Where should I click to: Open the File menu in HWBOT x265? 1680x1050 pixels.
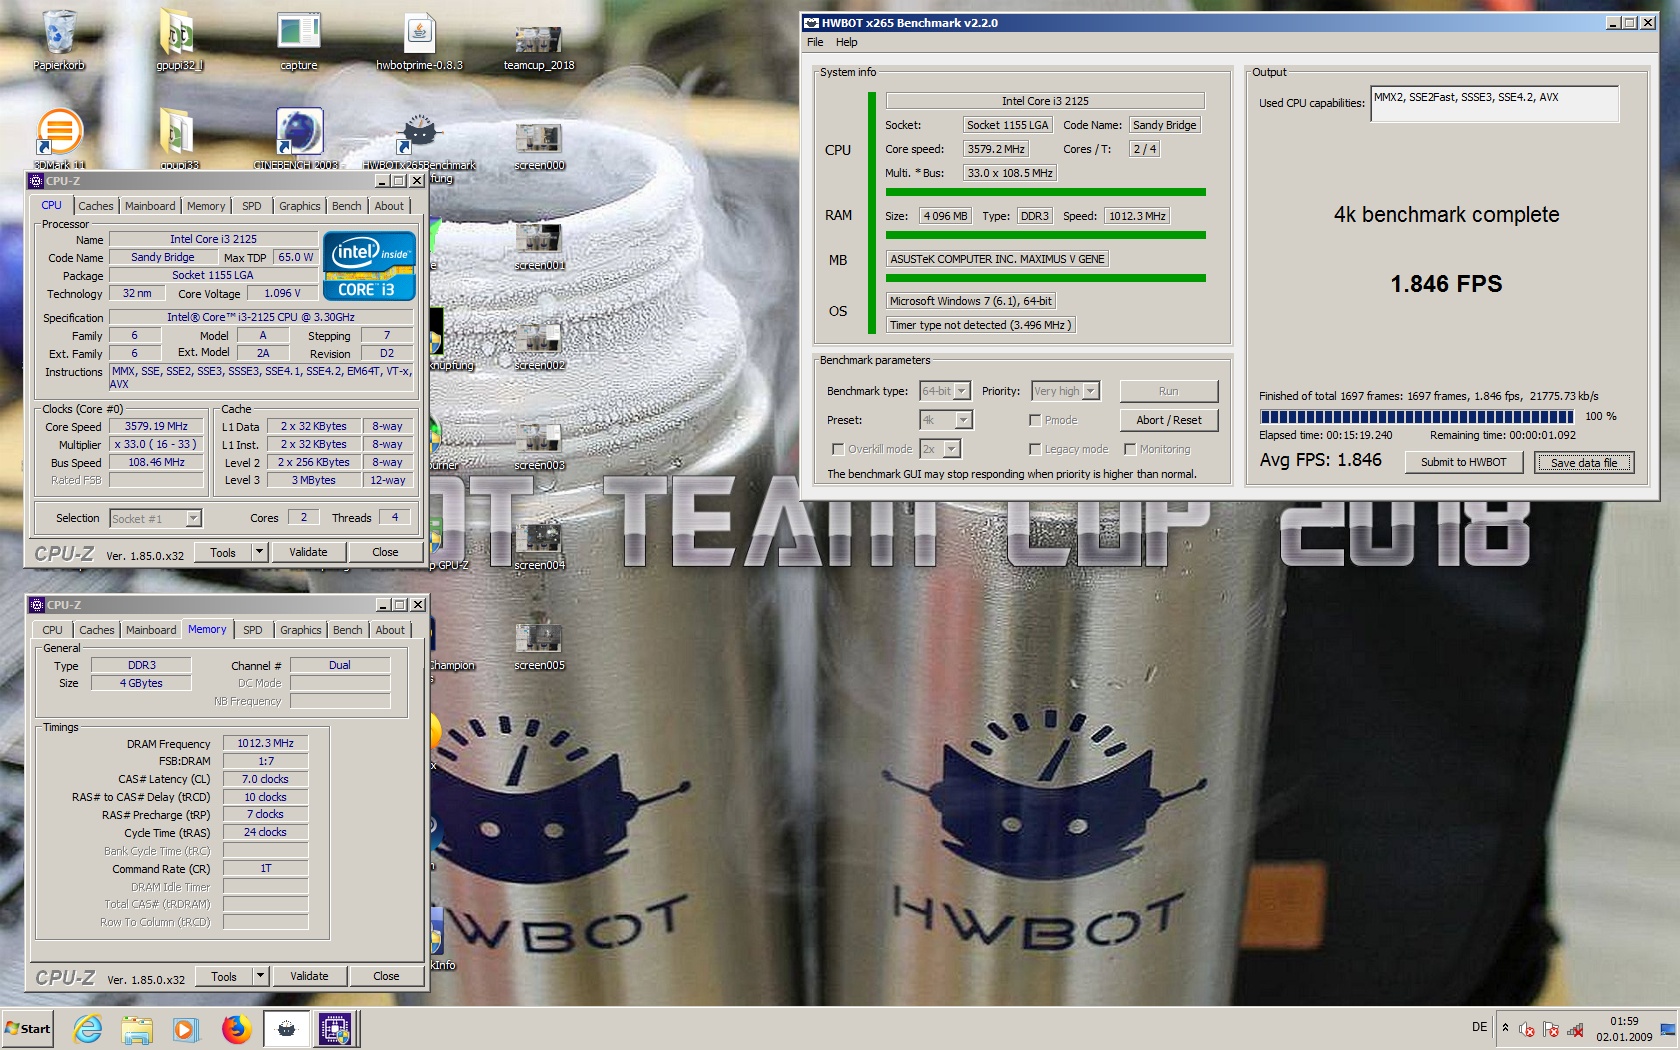(x=815, y=42)
